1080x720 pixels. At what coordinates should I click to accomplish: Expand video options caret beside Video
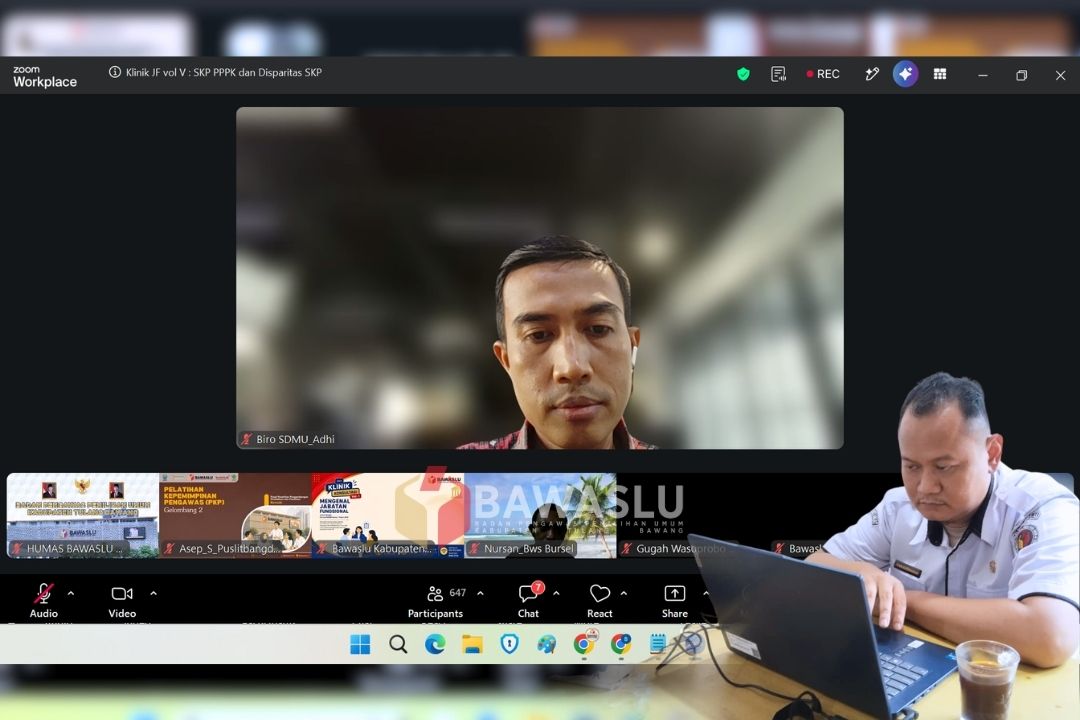153,593
